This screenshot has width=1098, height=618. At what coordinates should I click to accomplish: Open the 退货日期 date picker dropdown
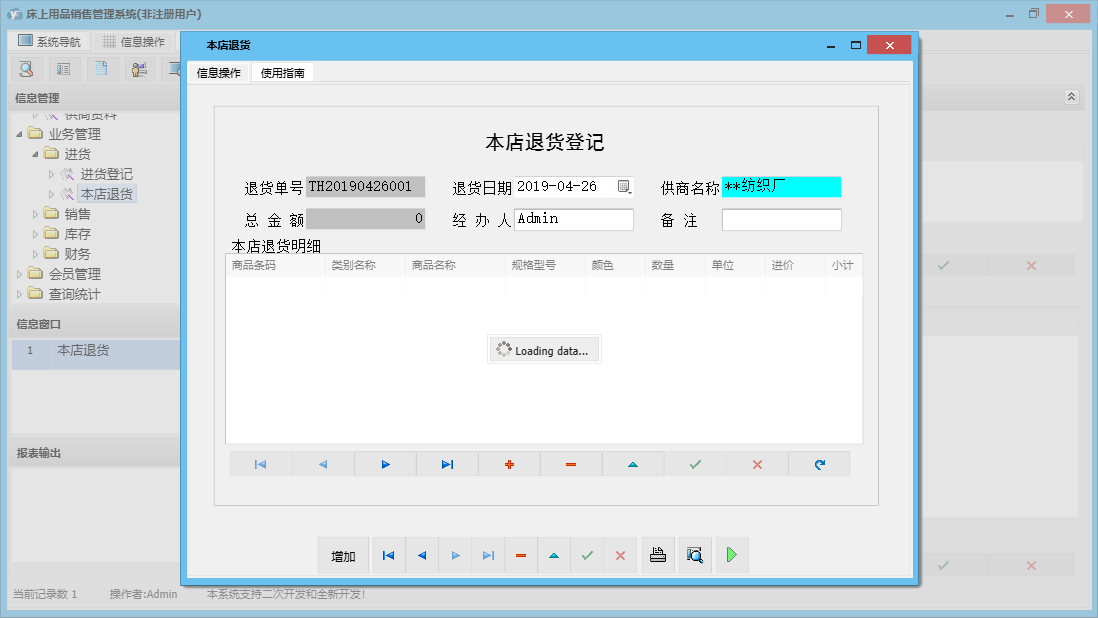pos(624,187)
